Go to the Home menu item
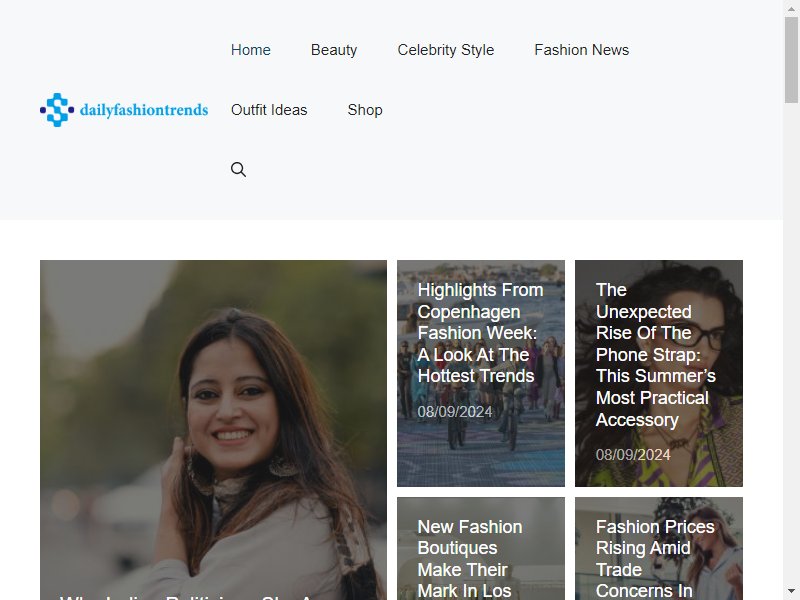 pos(251,50)
